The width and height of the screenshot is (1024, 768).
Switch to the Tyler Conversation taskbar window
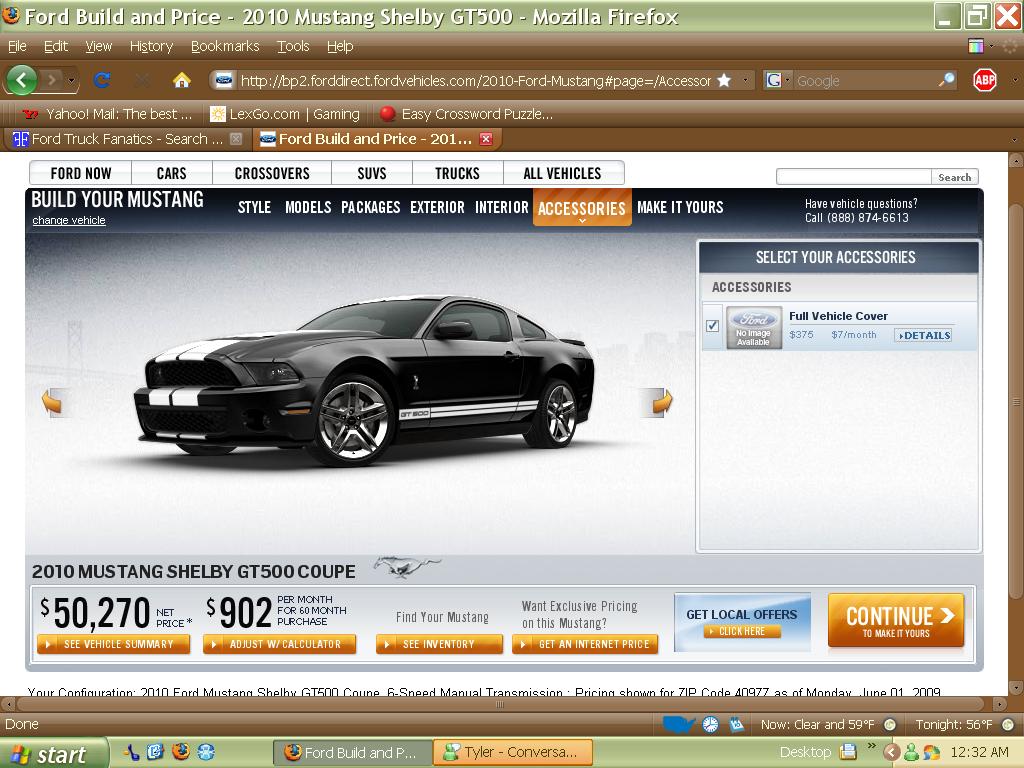click(x=513, y=752)
